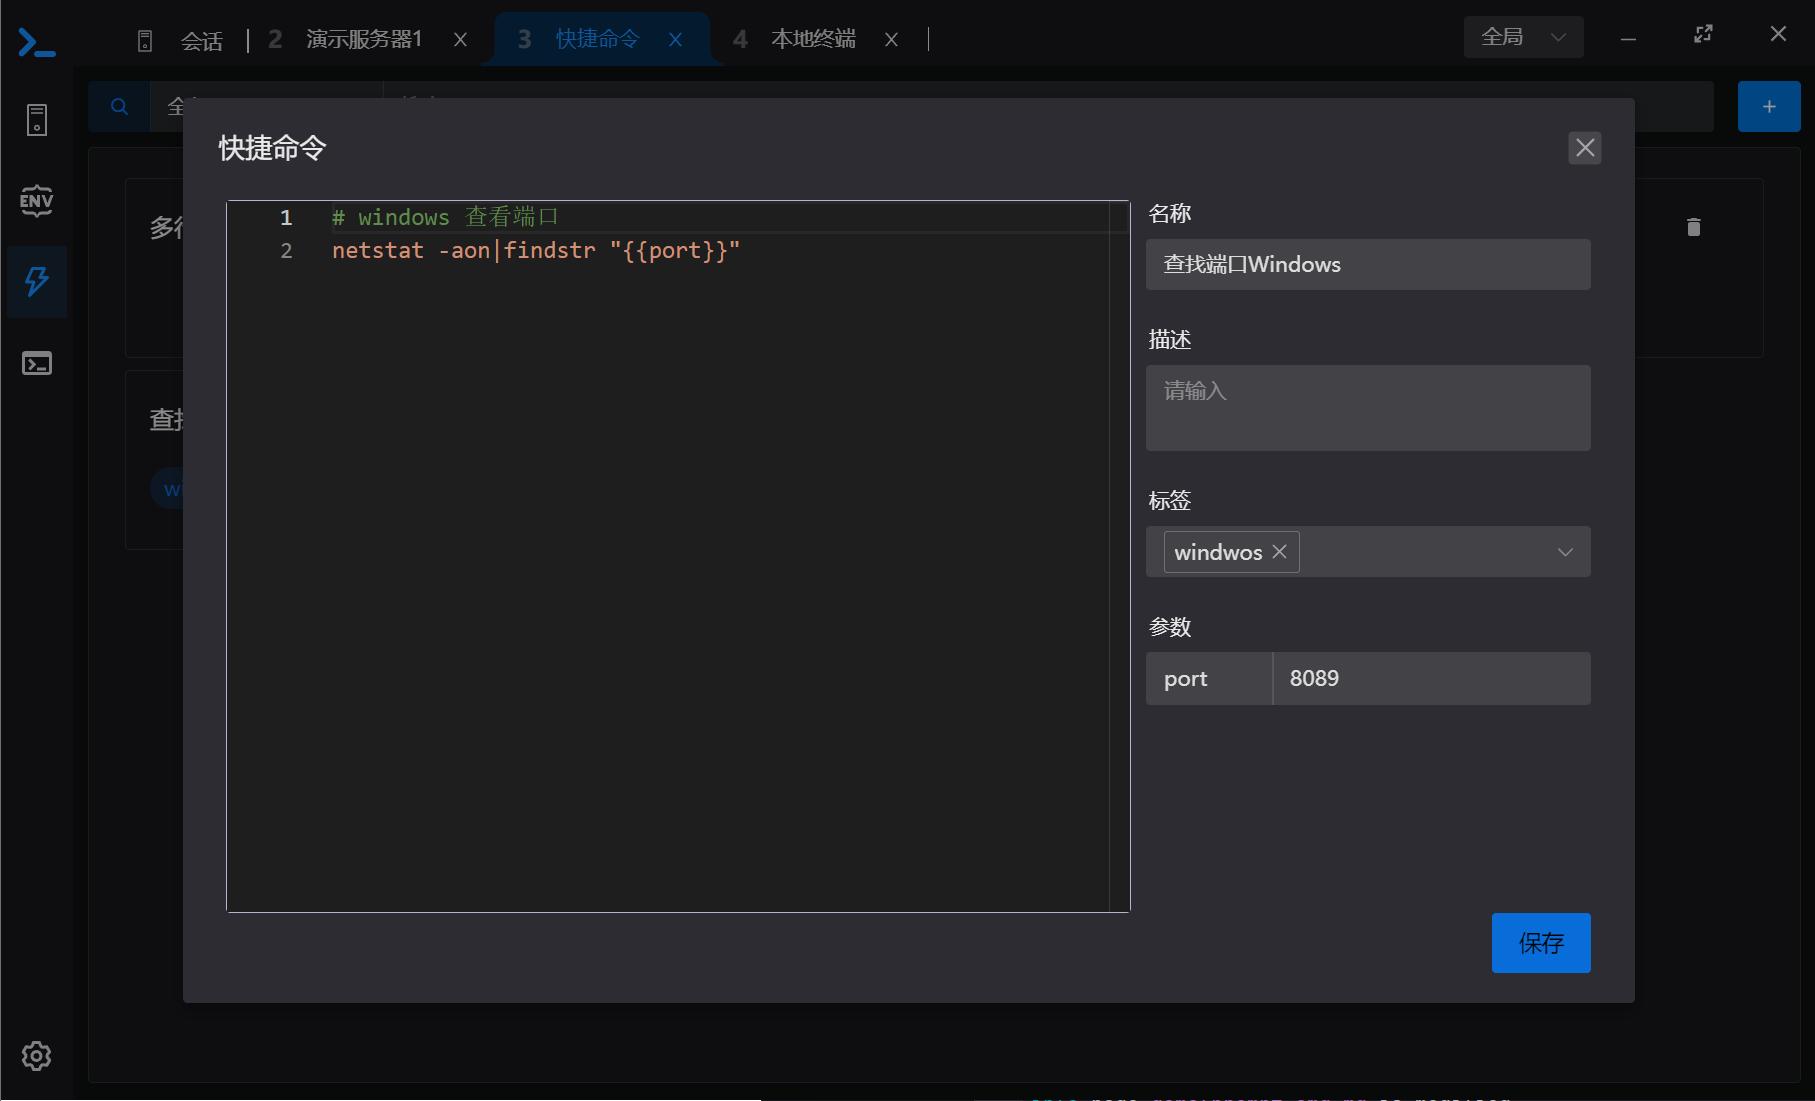Switch to the 演示服务器1 tab
The width and height of the screenshot is (1815, 1101).
click(364, 39)
